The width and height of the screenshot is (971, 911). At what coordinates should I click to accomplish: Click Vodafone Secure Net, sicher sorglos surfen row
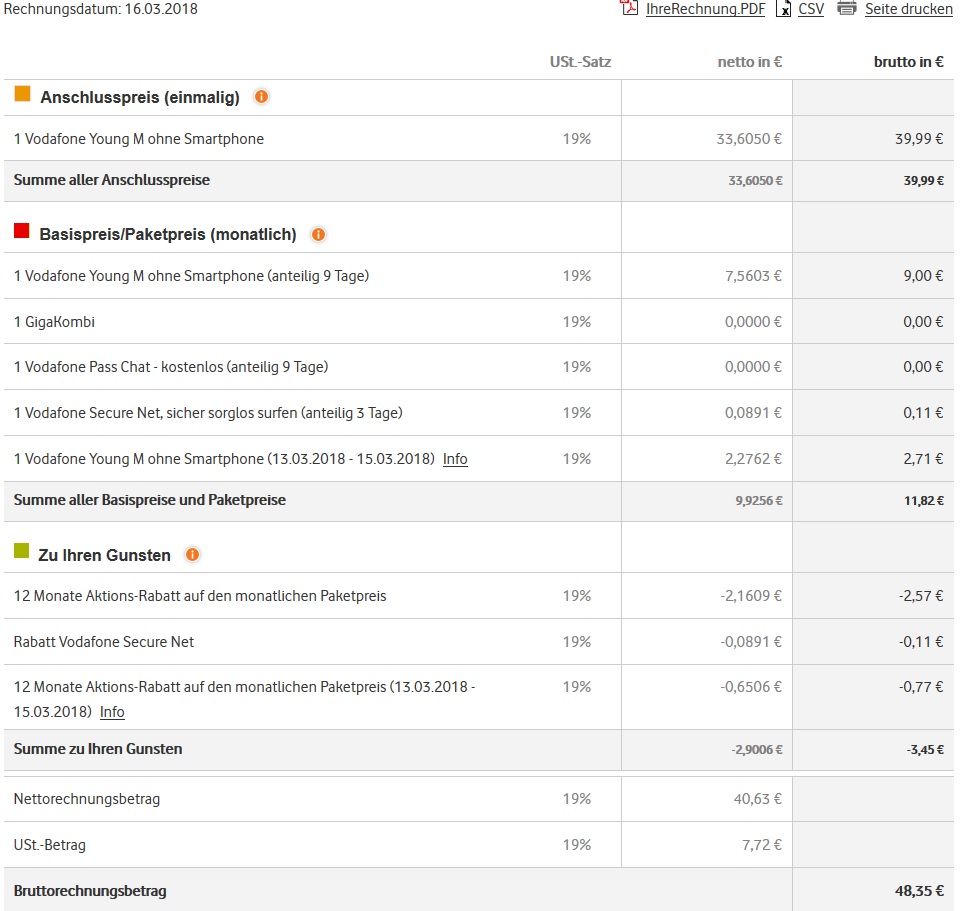coord(208,413)
